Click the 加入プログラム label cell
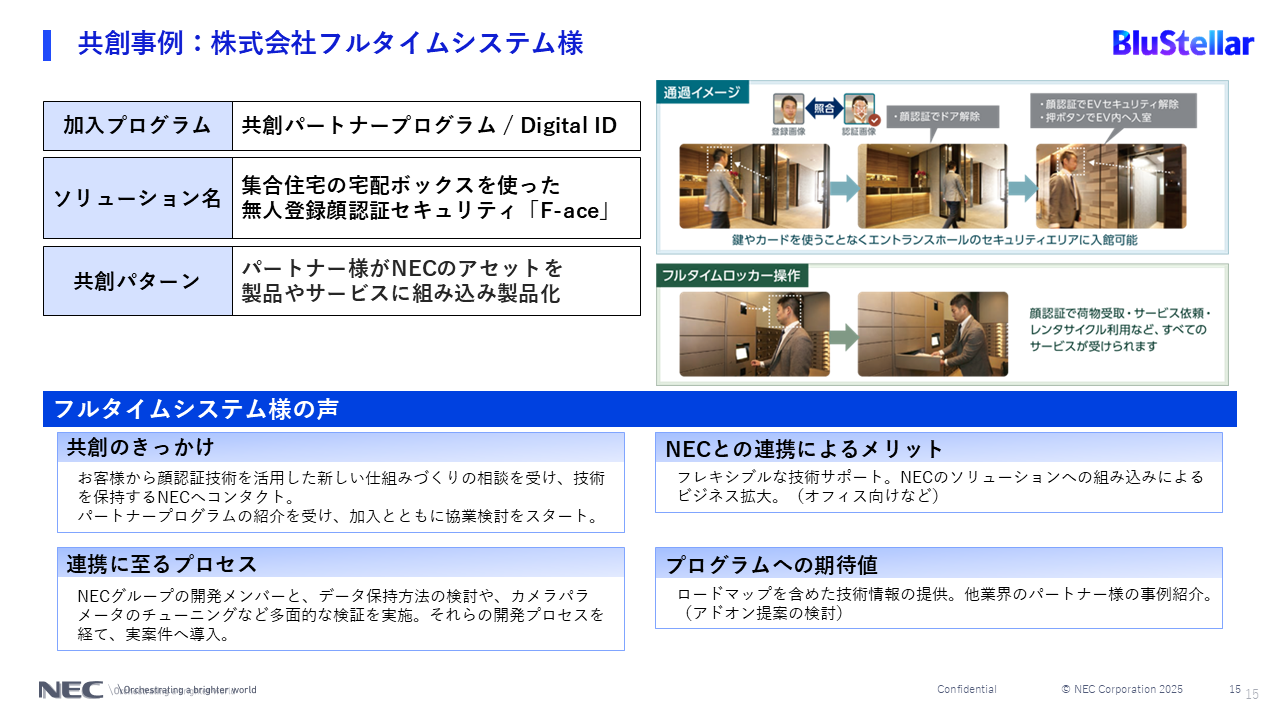 [x=138, y=126]
